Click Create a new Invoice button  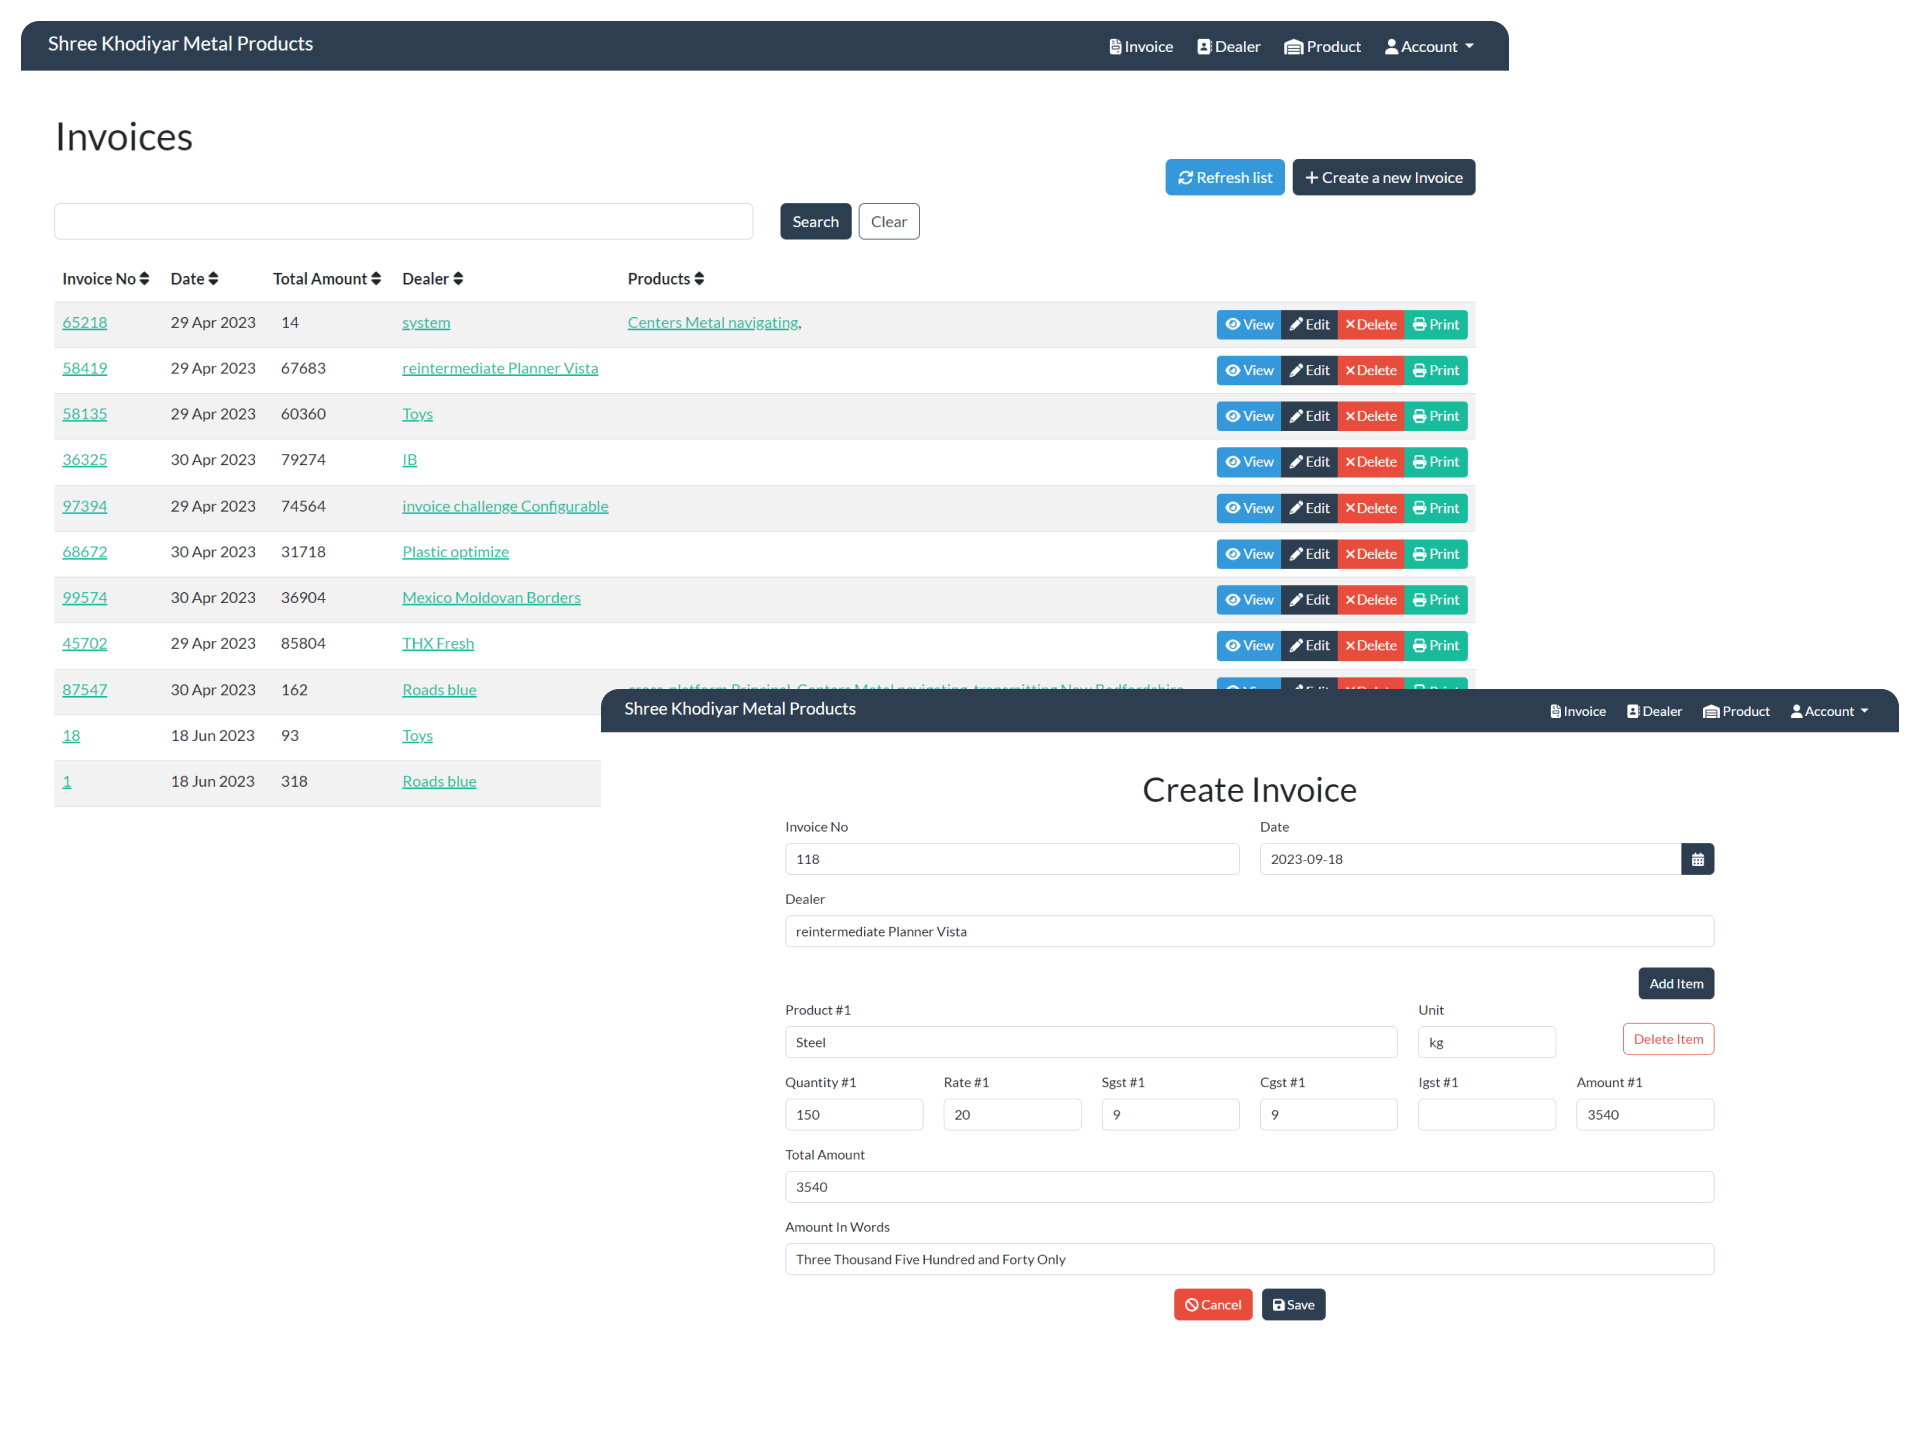[1383, 178]
